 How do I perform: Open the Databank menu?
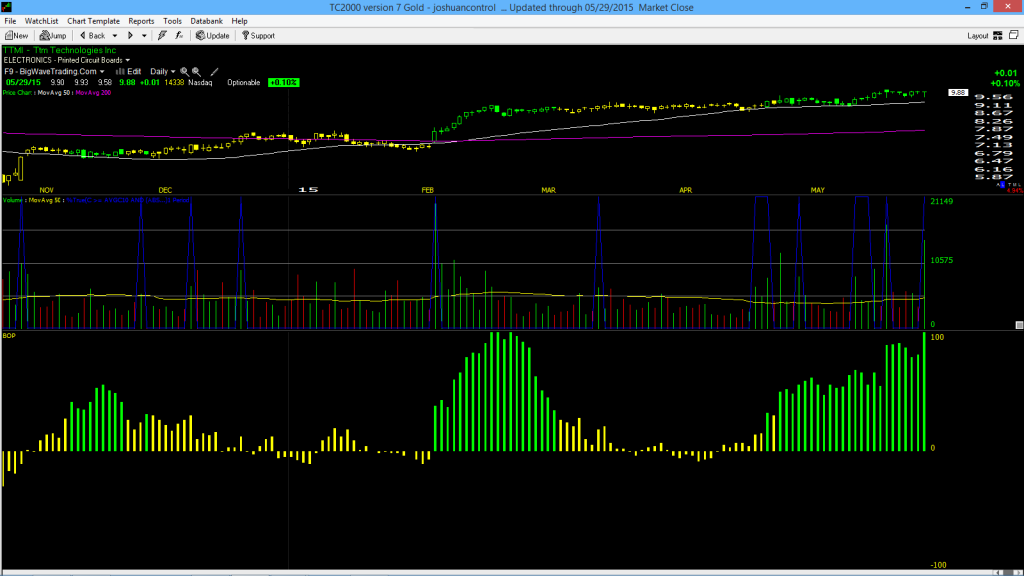(206, 21)
